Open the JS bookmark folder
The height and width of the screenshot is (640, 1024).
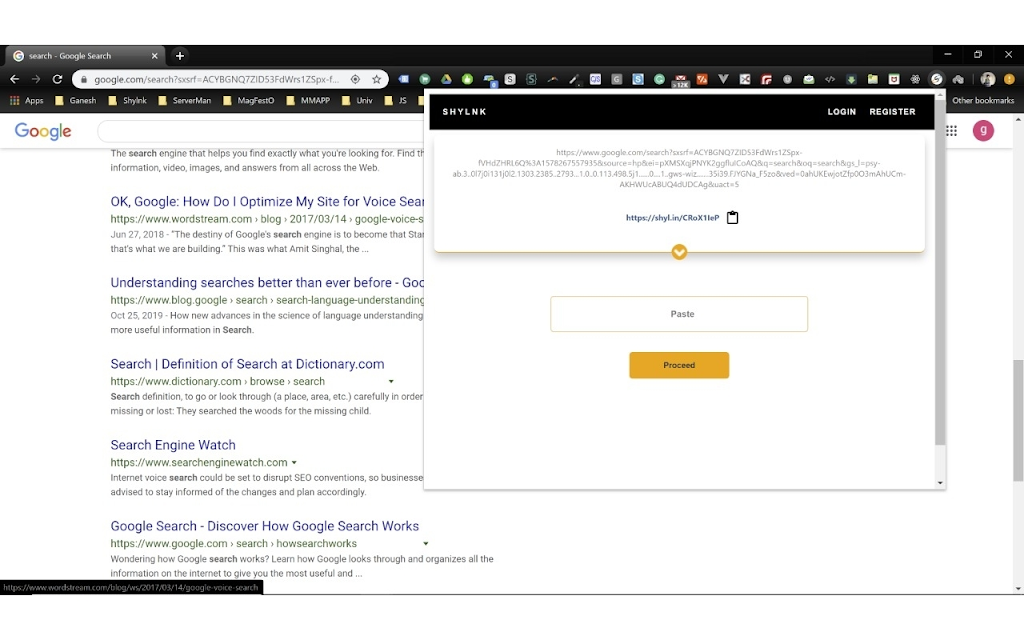[396, 101]
